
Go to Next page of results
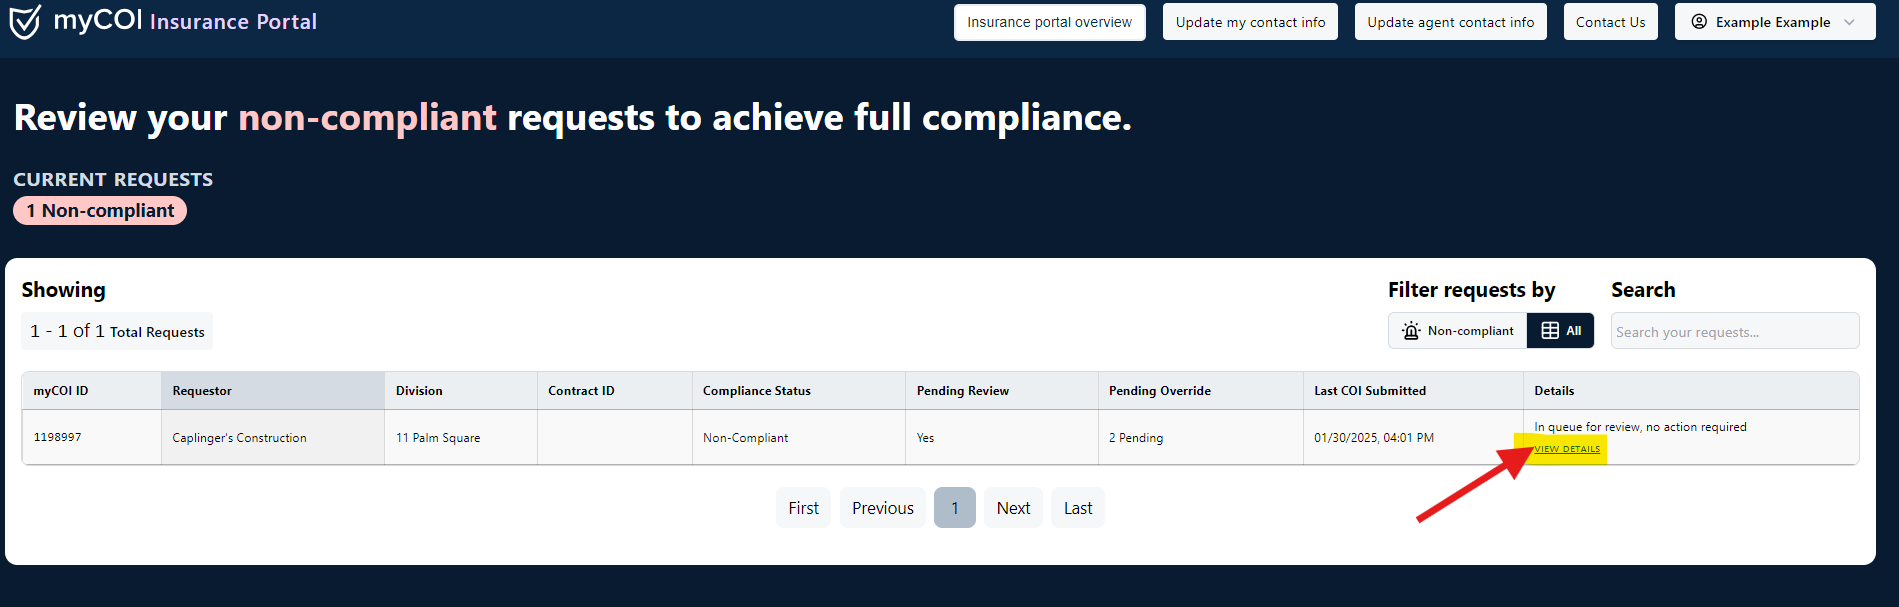point(1013,508)
